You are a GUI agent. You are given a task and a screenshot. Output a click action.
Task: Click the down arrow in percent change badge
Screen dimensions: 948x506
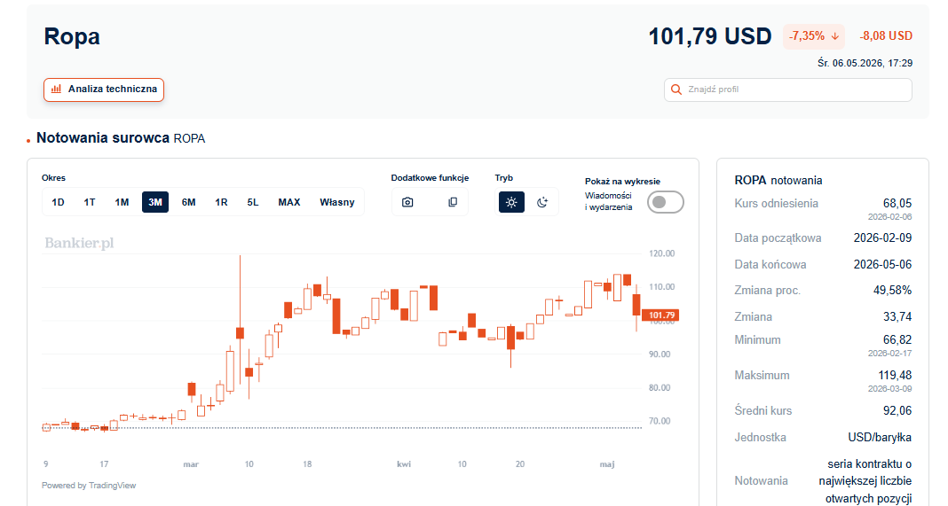[x=835, y=36]
